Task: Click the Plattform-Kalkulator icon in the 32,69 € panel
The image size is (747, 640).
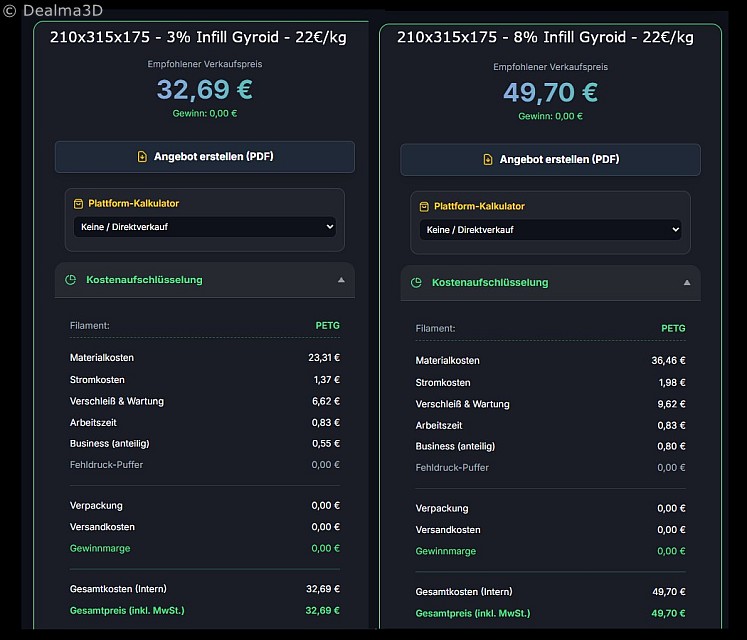Action: click(x=79, y=203)
